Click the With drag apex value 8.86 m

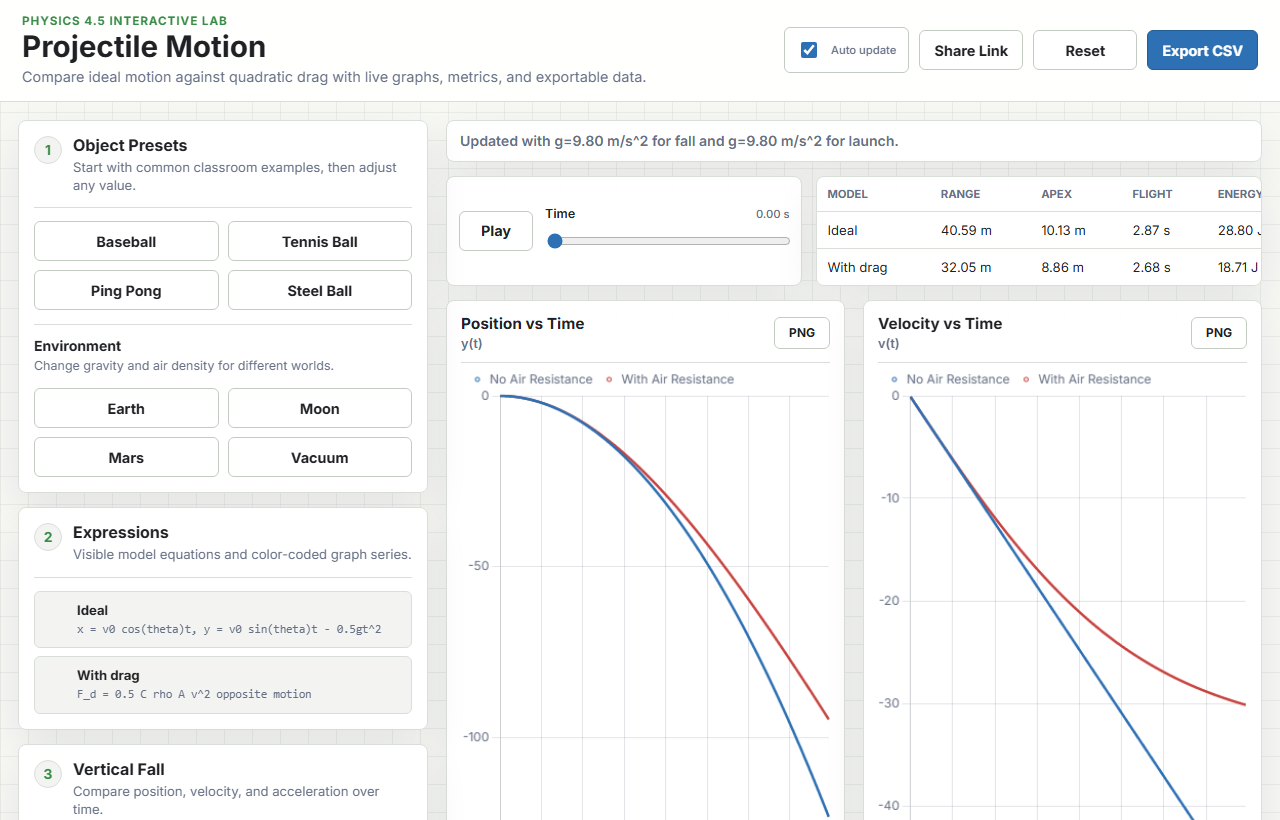point(1060,267)
